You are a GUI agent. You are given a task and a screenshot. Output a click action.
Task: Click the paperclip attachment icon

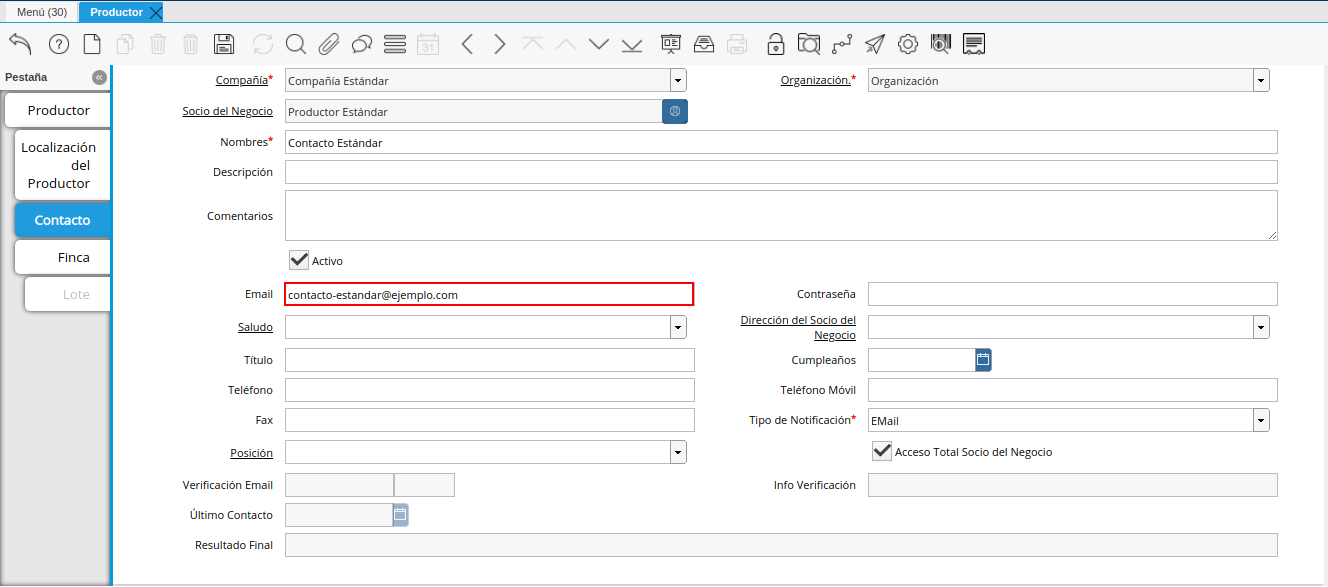tap(329, 44)
